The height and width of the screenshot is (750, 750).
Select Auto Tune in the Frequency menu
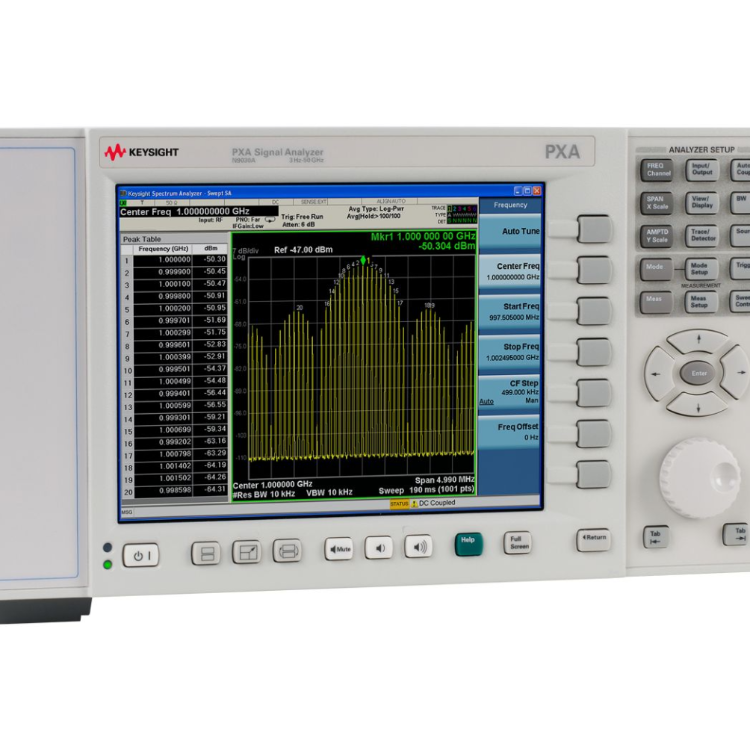(x=510, y=232)
